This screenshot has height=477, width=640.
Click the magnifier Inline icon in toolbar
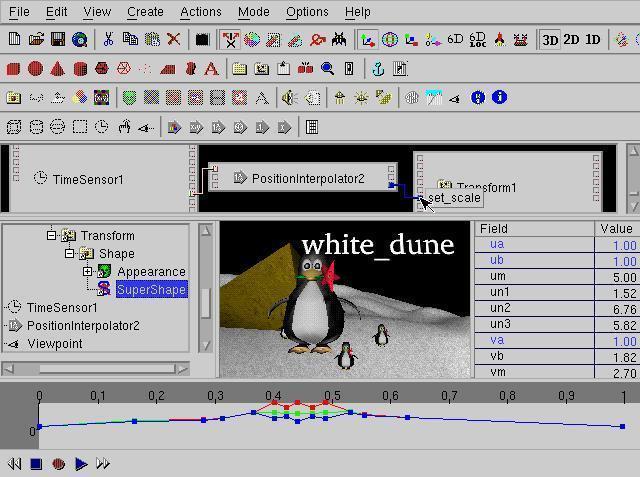tap(327, 69)
